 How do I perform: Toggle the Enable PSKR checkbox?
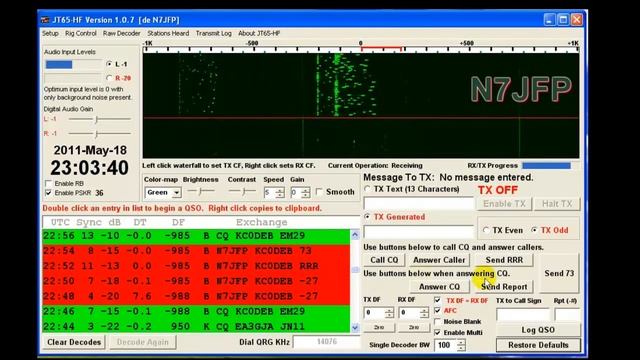pyautogui.click(x=49, y=193)
